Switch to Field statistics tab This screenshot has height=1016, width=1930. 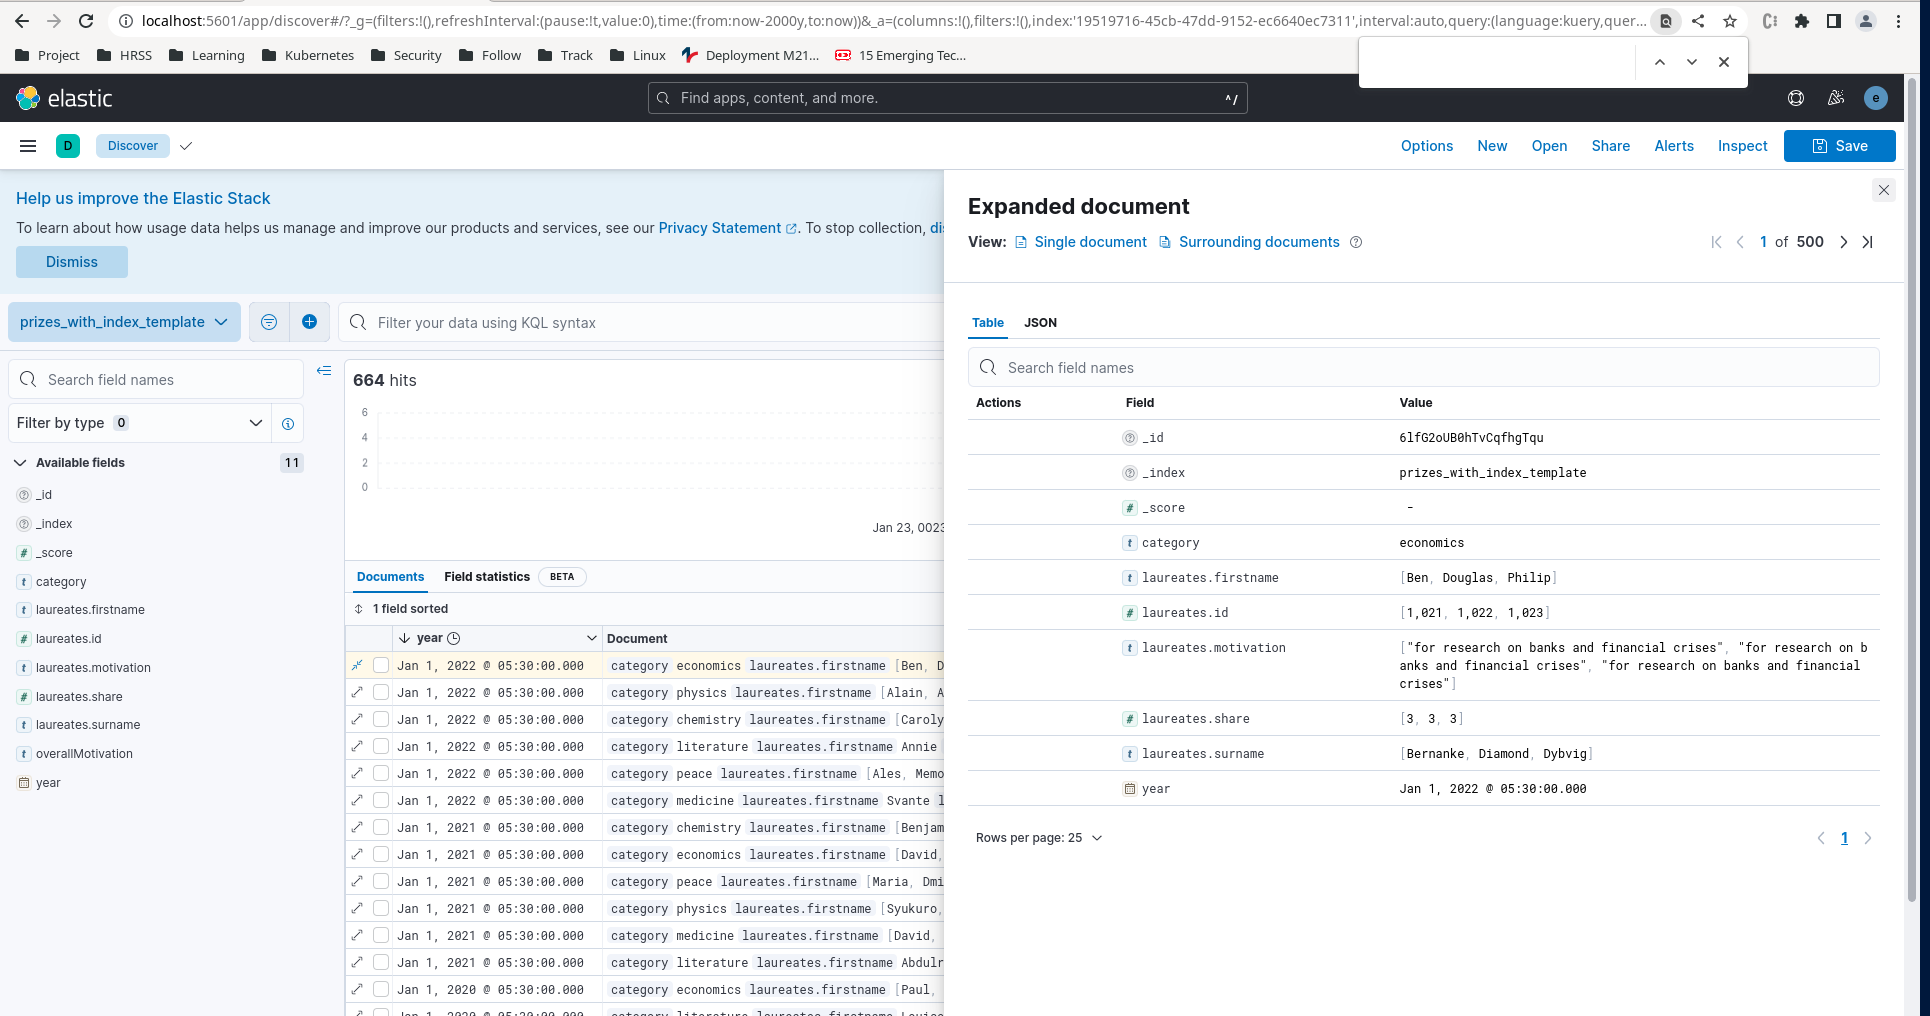[487, 577]
